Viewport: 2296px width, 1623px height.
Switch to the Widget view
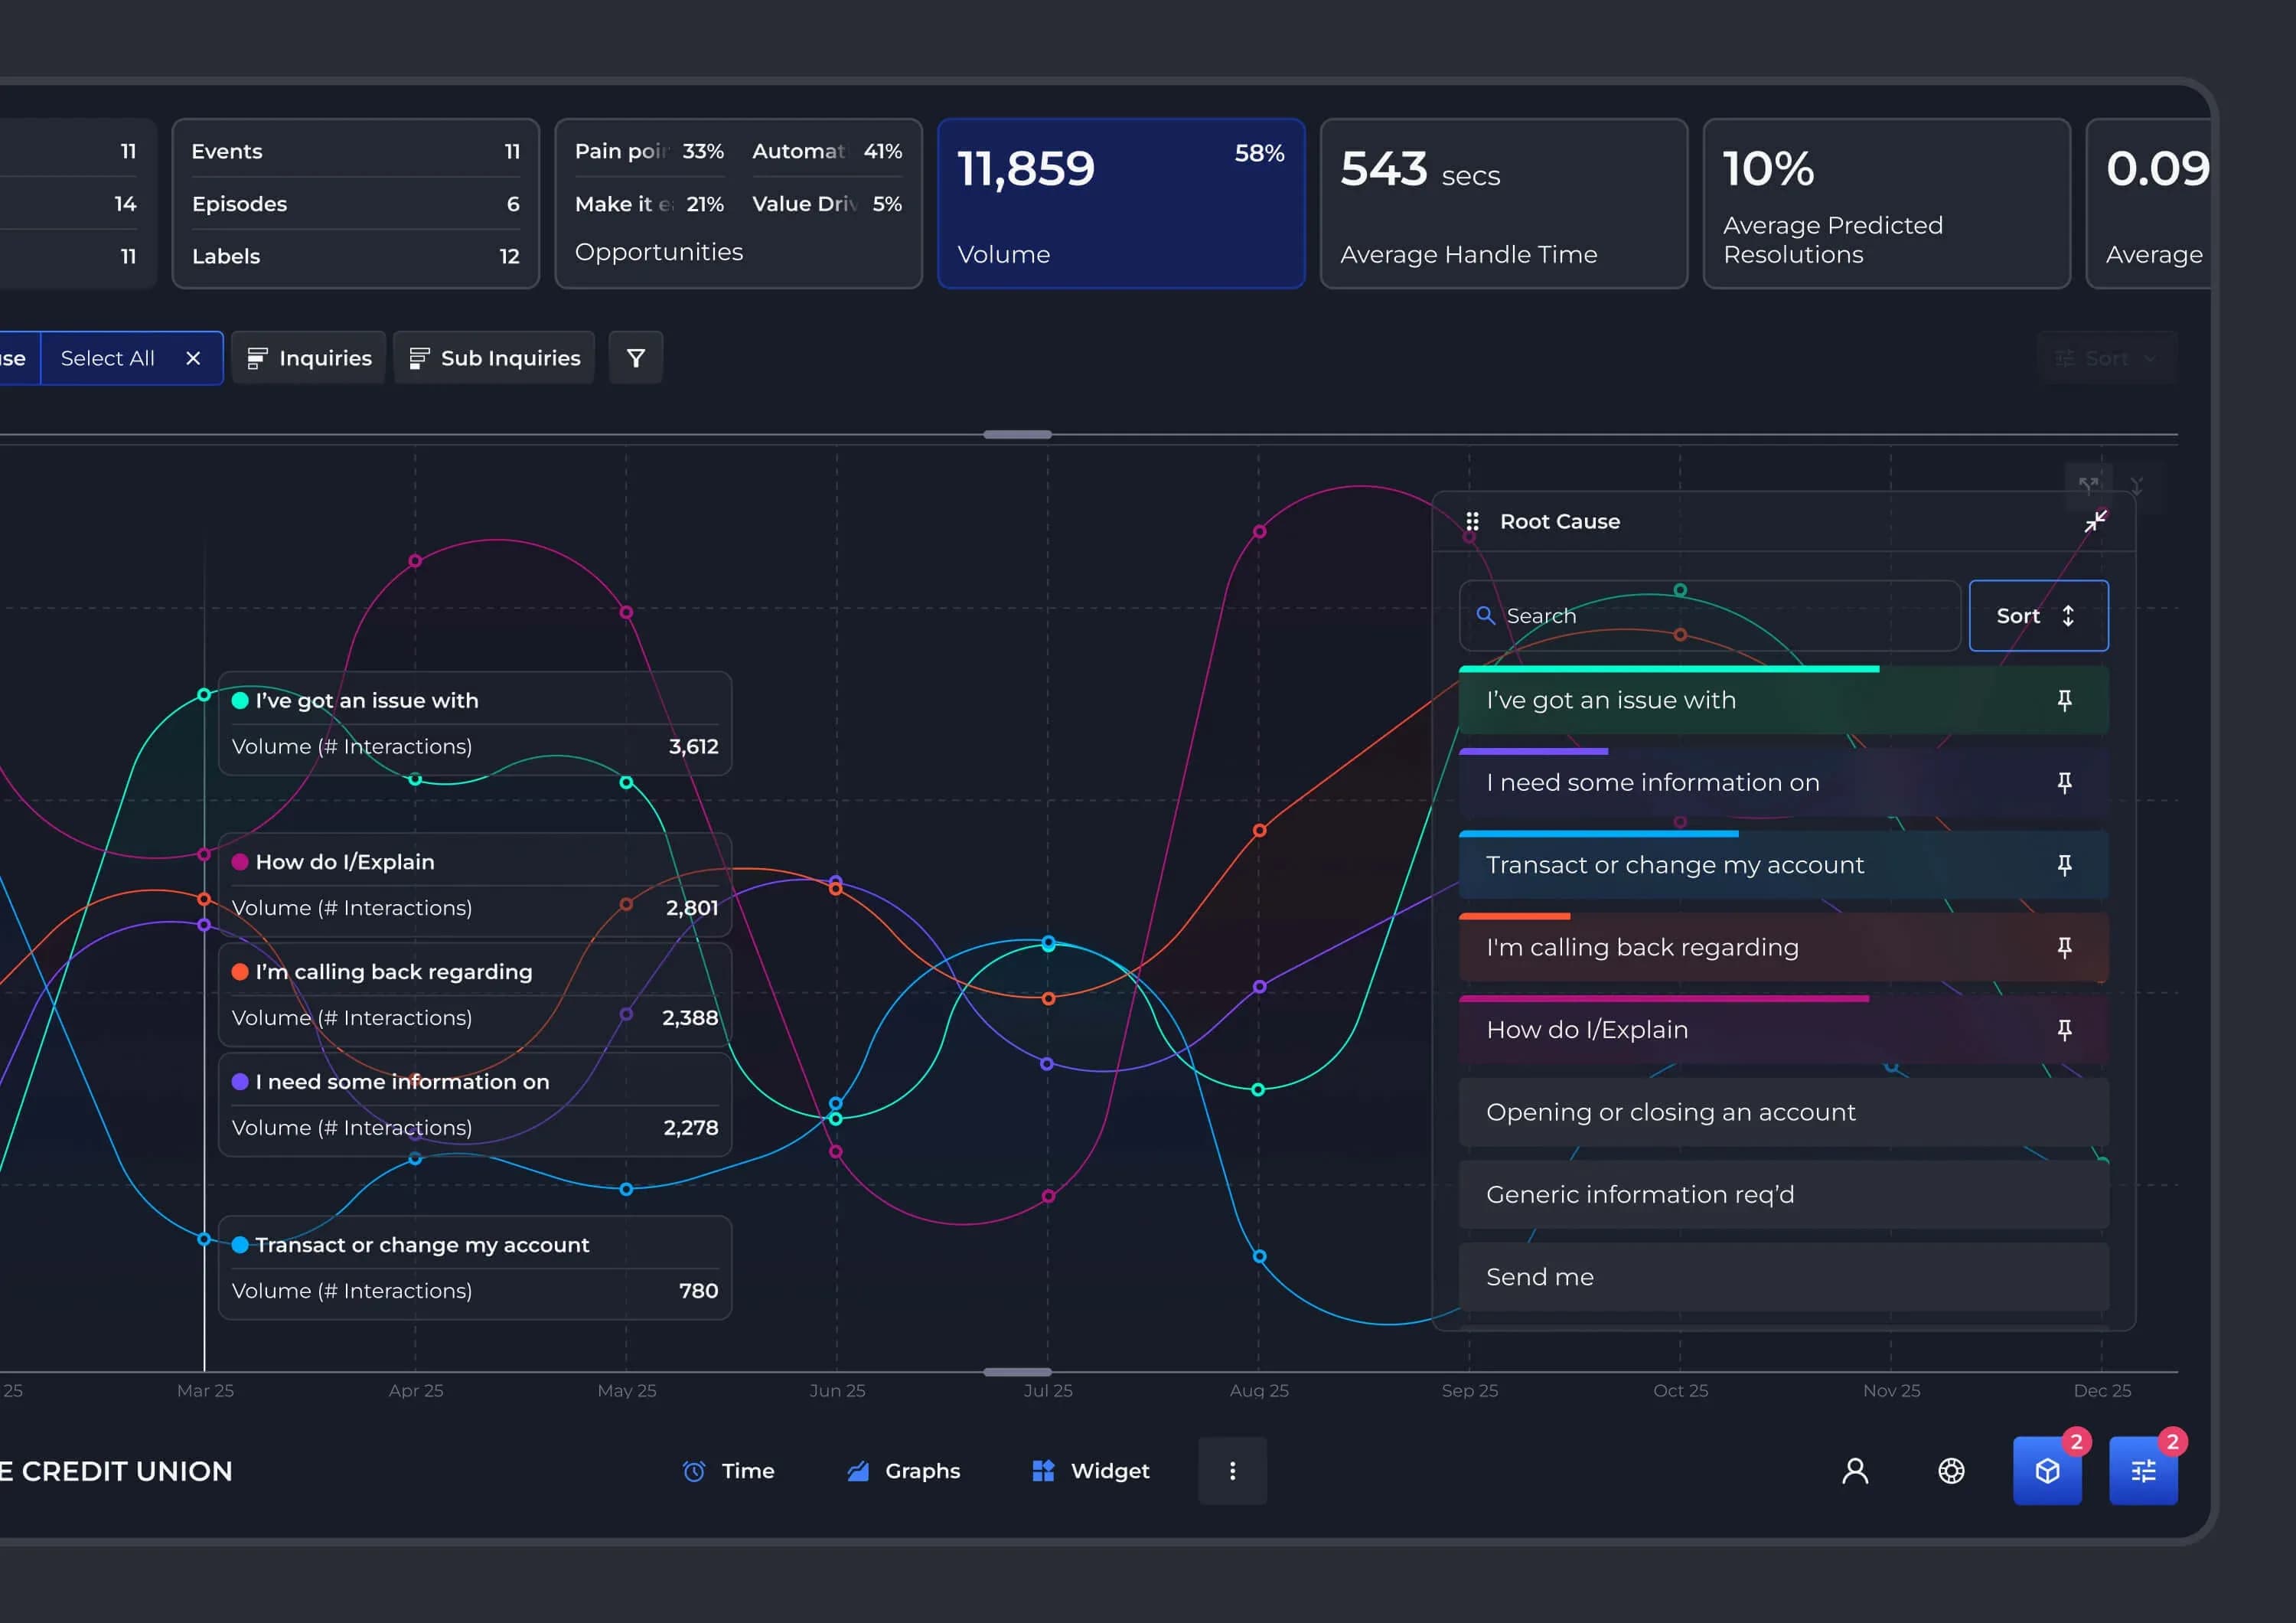(1091, 1471)
